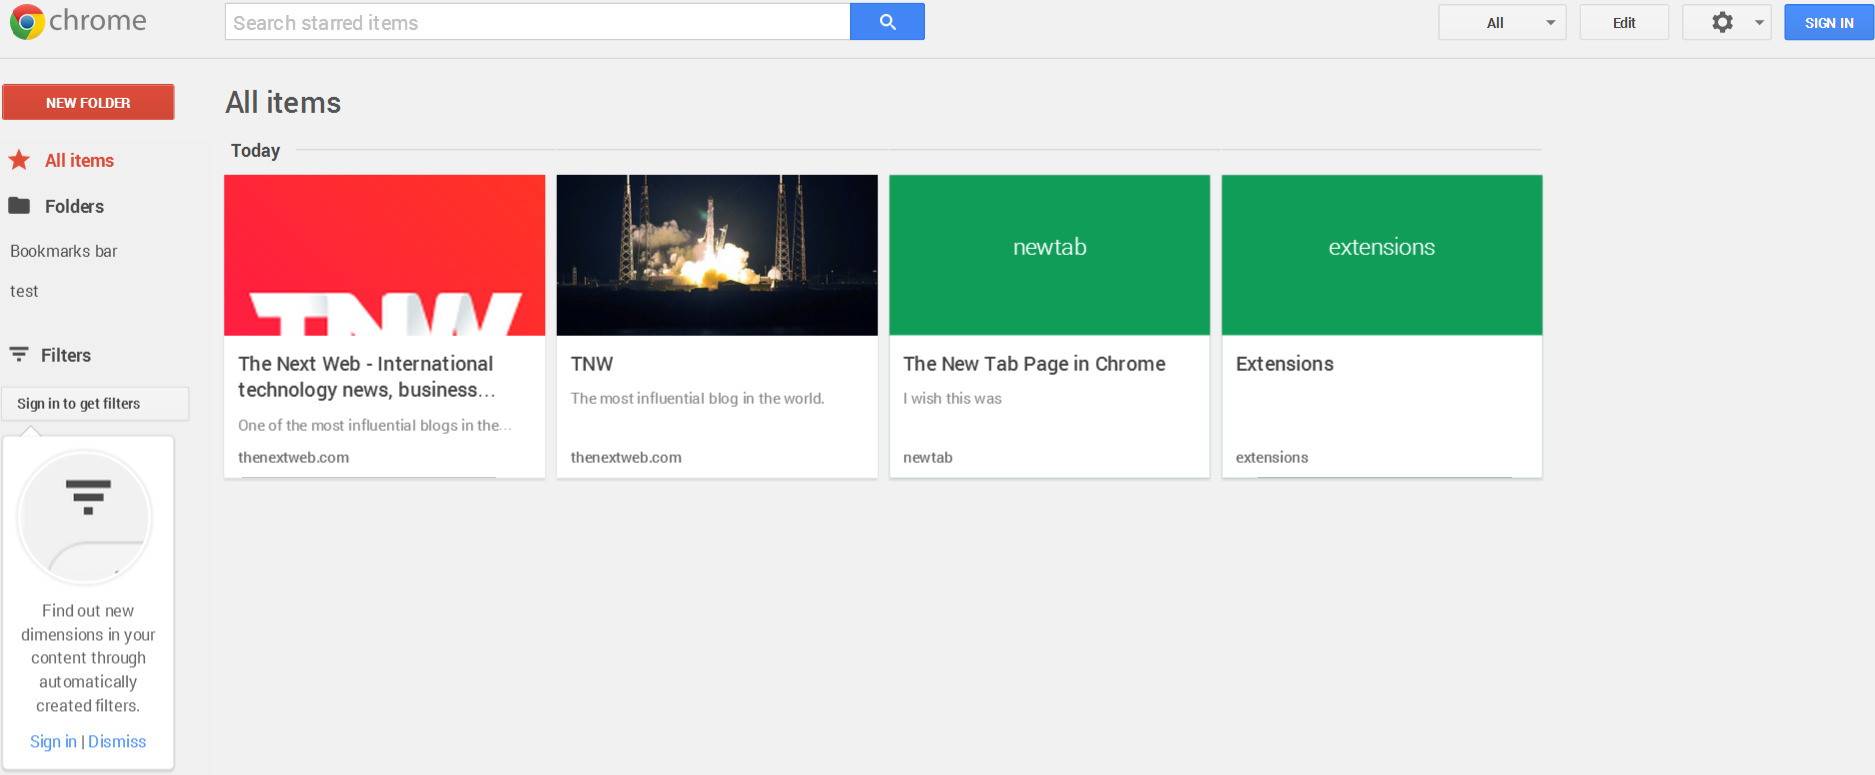Click the red star All items icon

pyautogui.click(x=19, y=160)
